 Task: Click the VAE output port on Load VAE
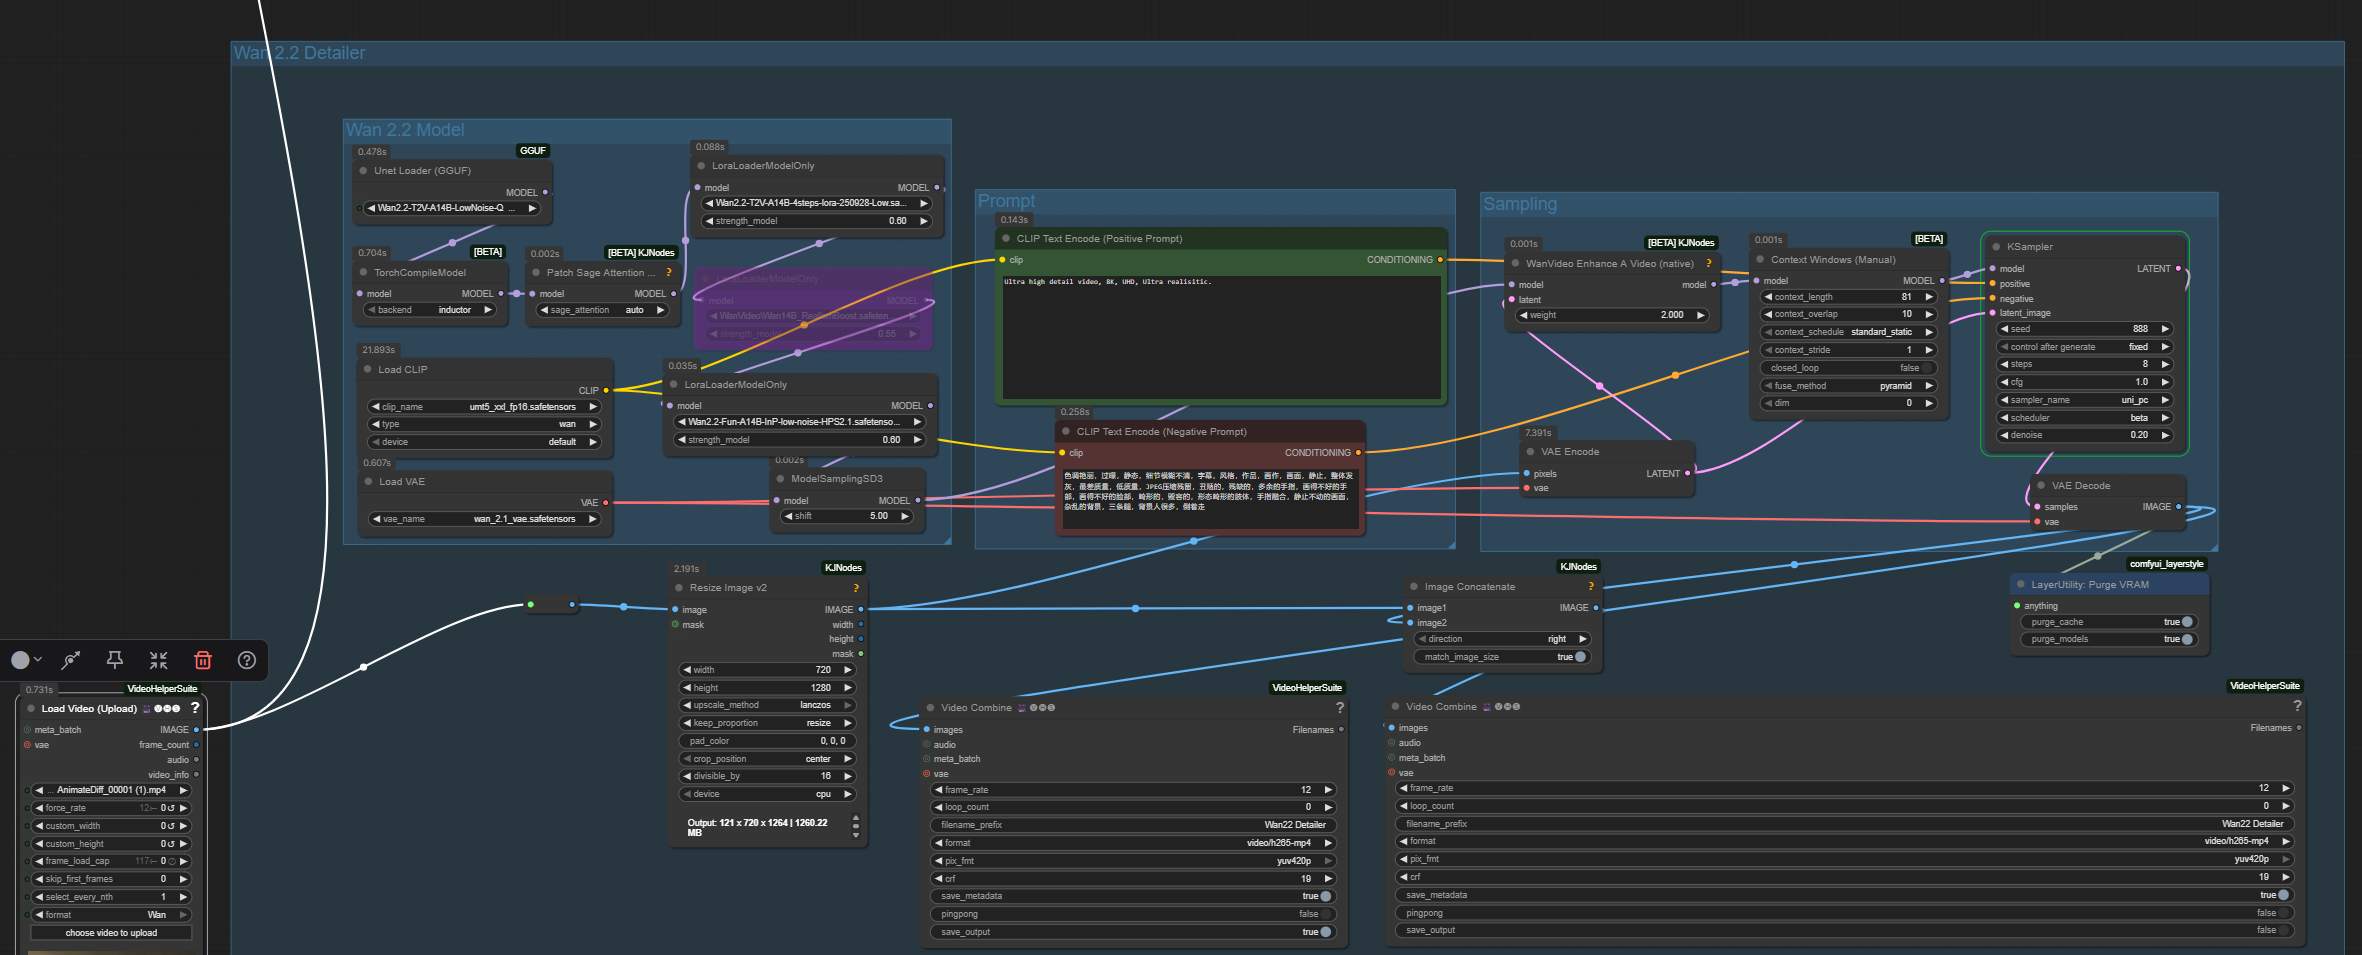coord(605,503)
